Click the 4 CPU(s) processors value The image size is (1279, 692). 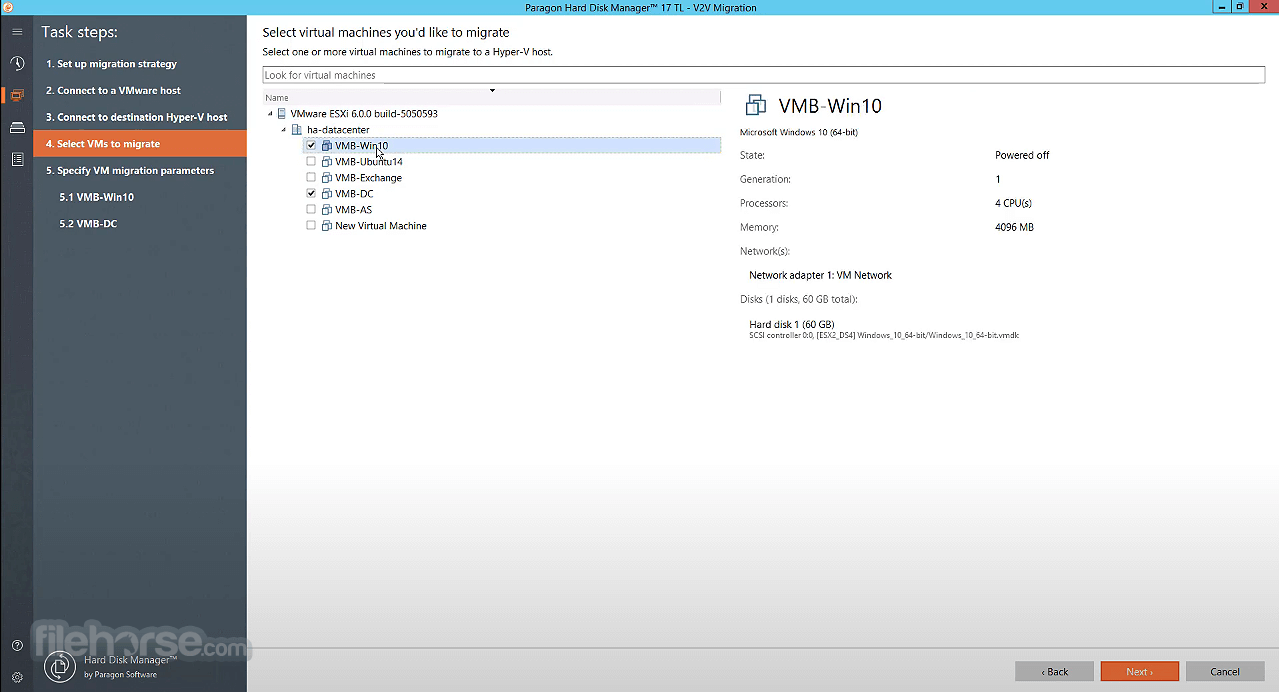pyautogui.click(x=1013, y=204)
